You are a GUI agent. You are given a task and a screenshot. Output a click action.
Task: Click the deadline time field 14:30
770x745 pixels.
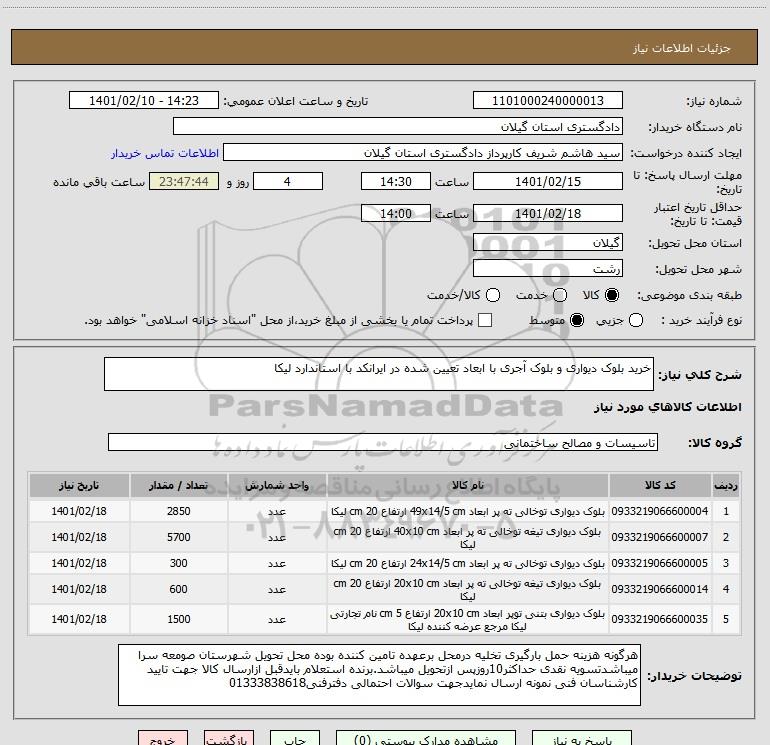pos(396,181)
